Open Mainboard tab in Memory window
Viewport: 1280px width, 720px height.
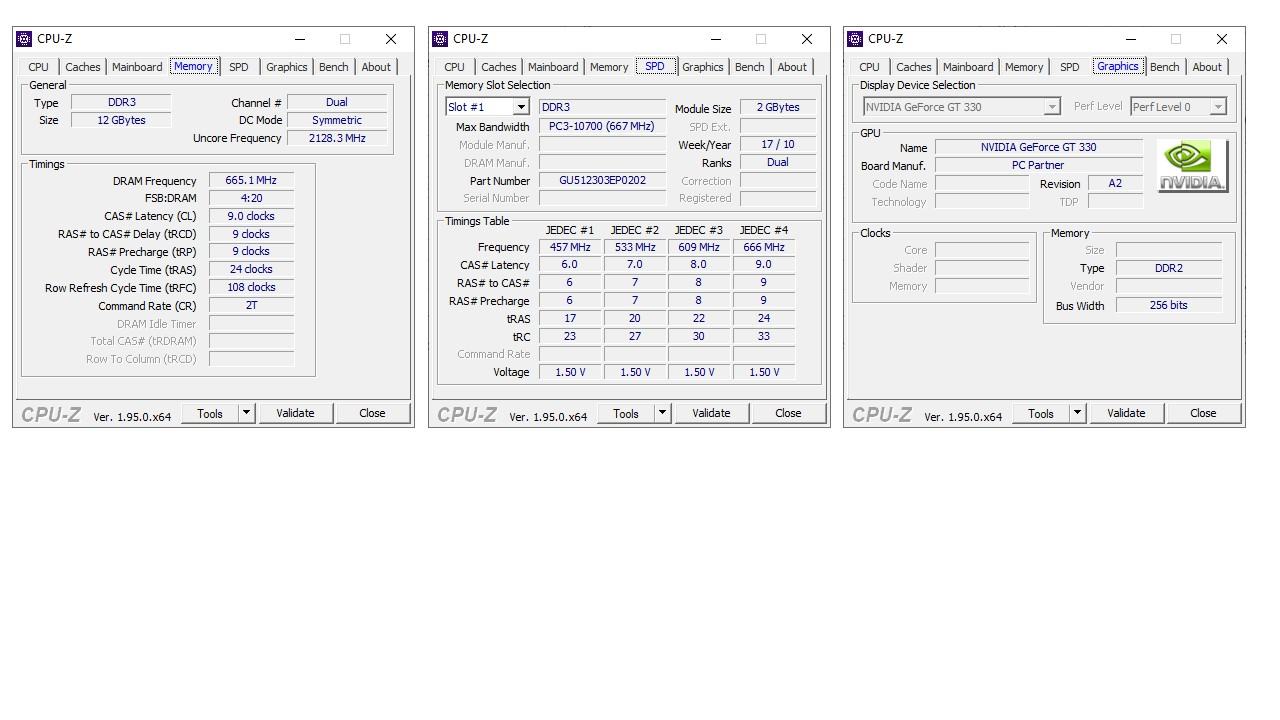pyautogui.click(x=137, y=67)
